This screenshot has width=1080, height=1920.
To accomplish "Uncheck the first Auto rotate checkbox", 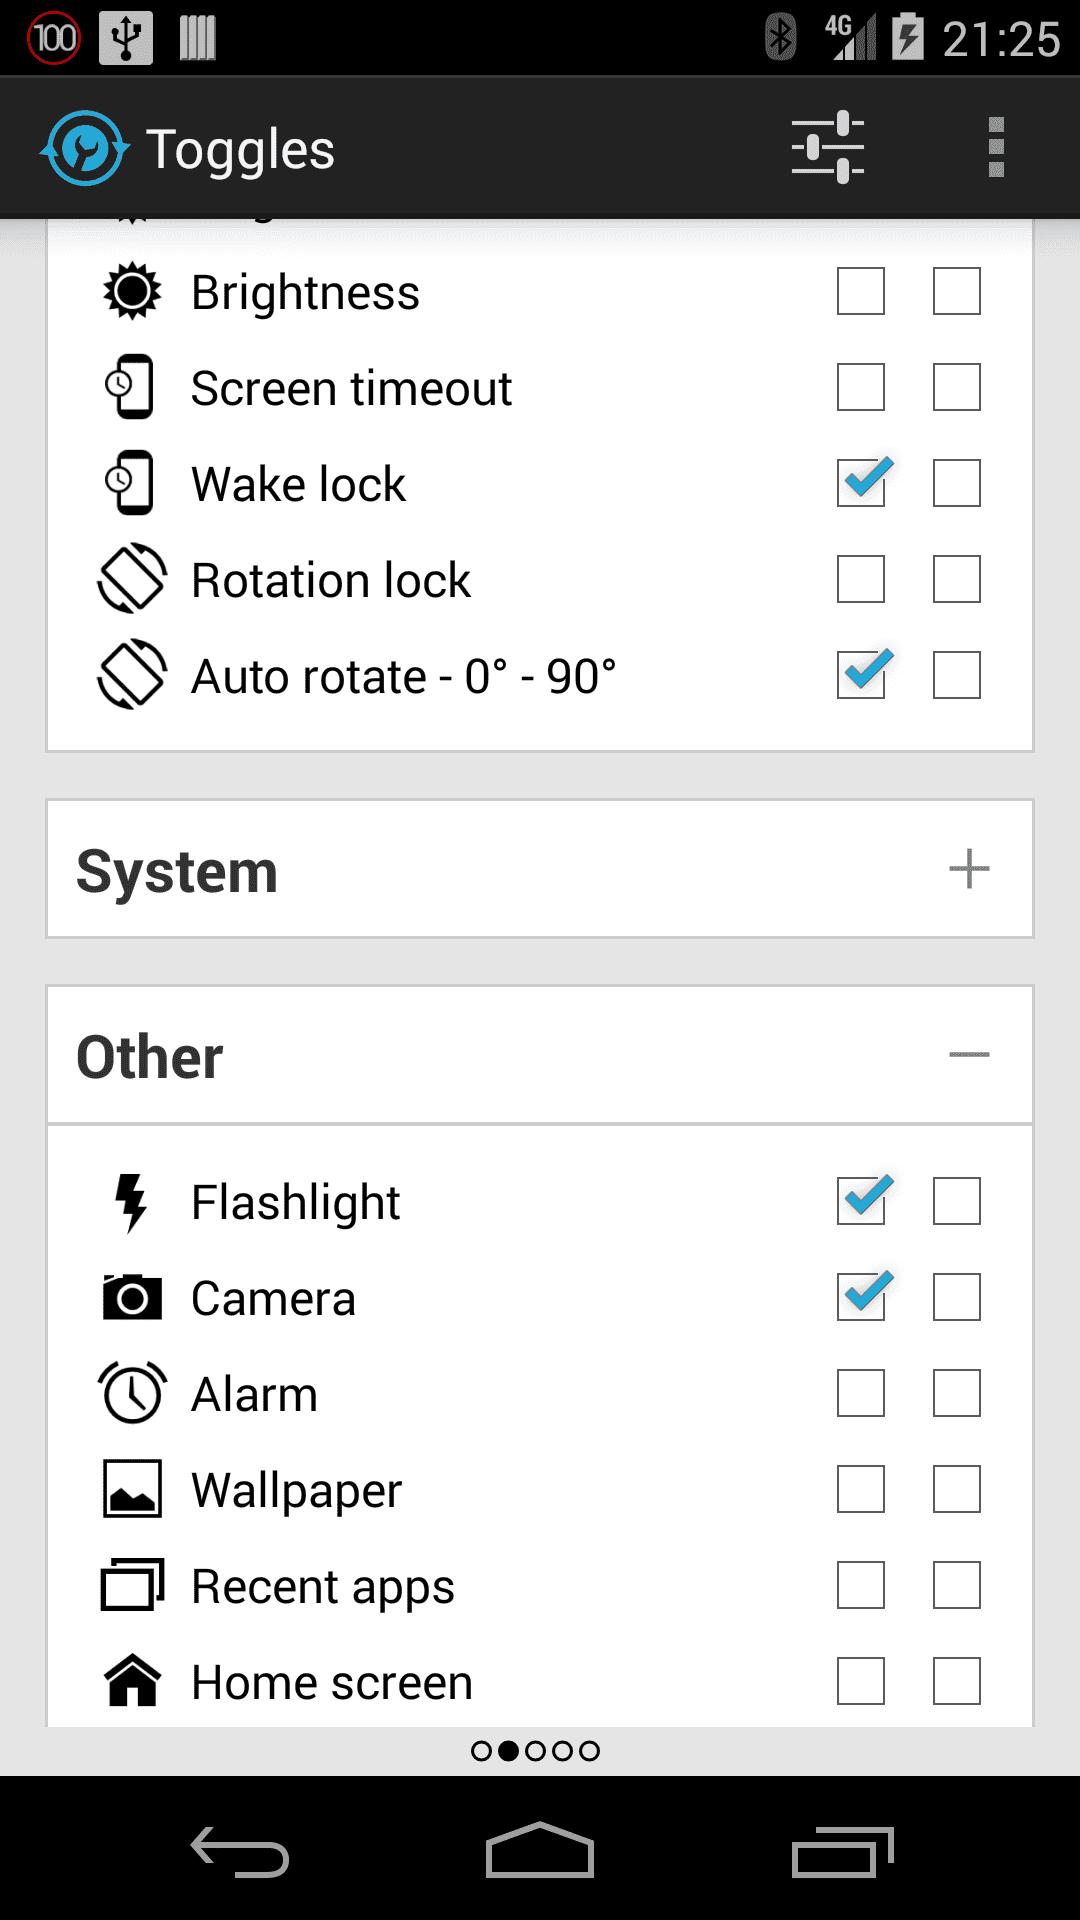I will pos(861,675).
